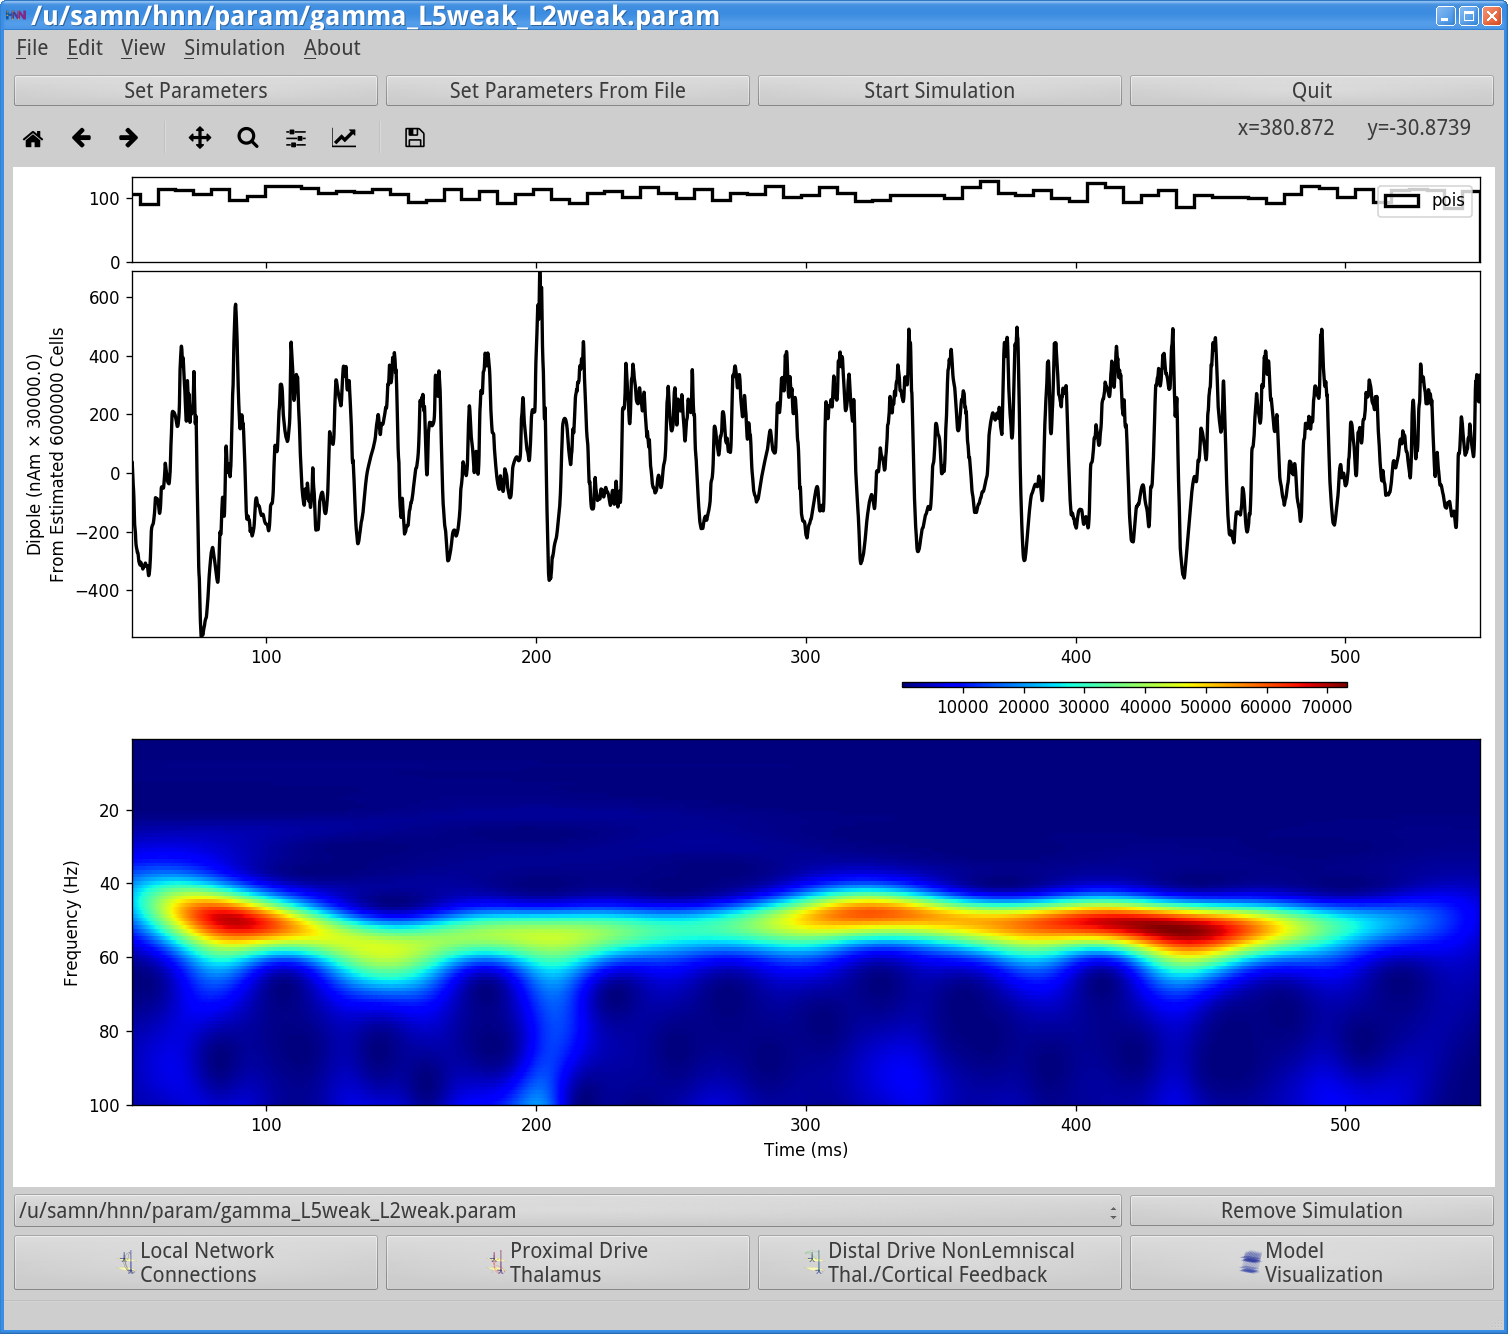Click the x=380.872 cursor coordinate readout

pyautogui.click(x=1286, y=128)
